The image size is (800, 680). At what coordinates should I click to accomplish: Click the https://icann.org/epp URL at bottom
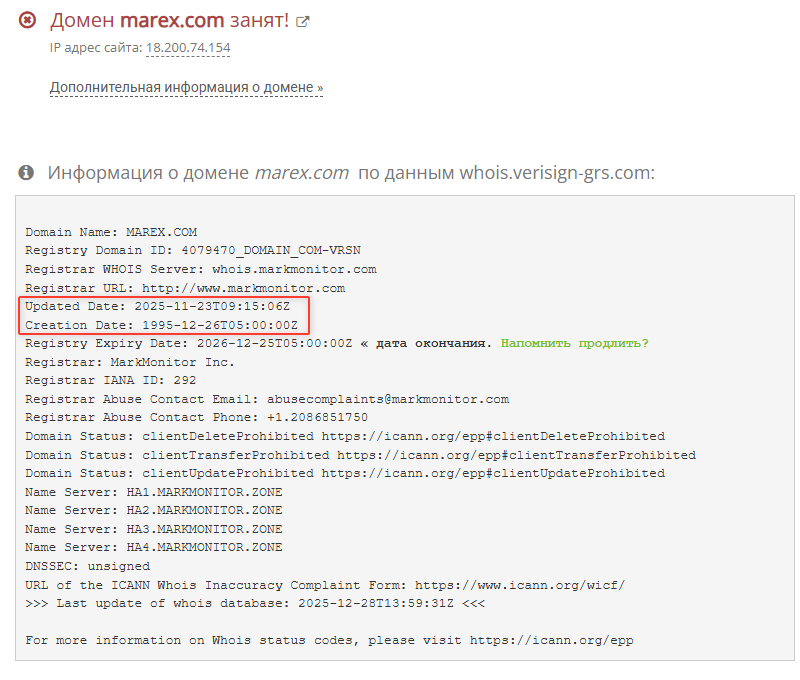552,641
